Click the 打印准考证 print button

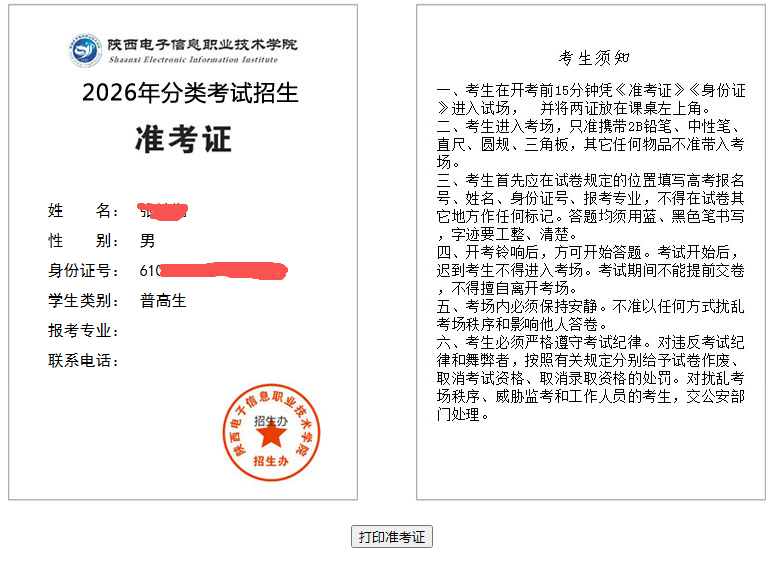pos(392,537)
